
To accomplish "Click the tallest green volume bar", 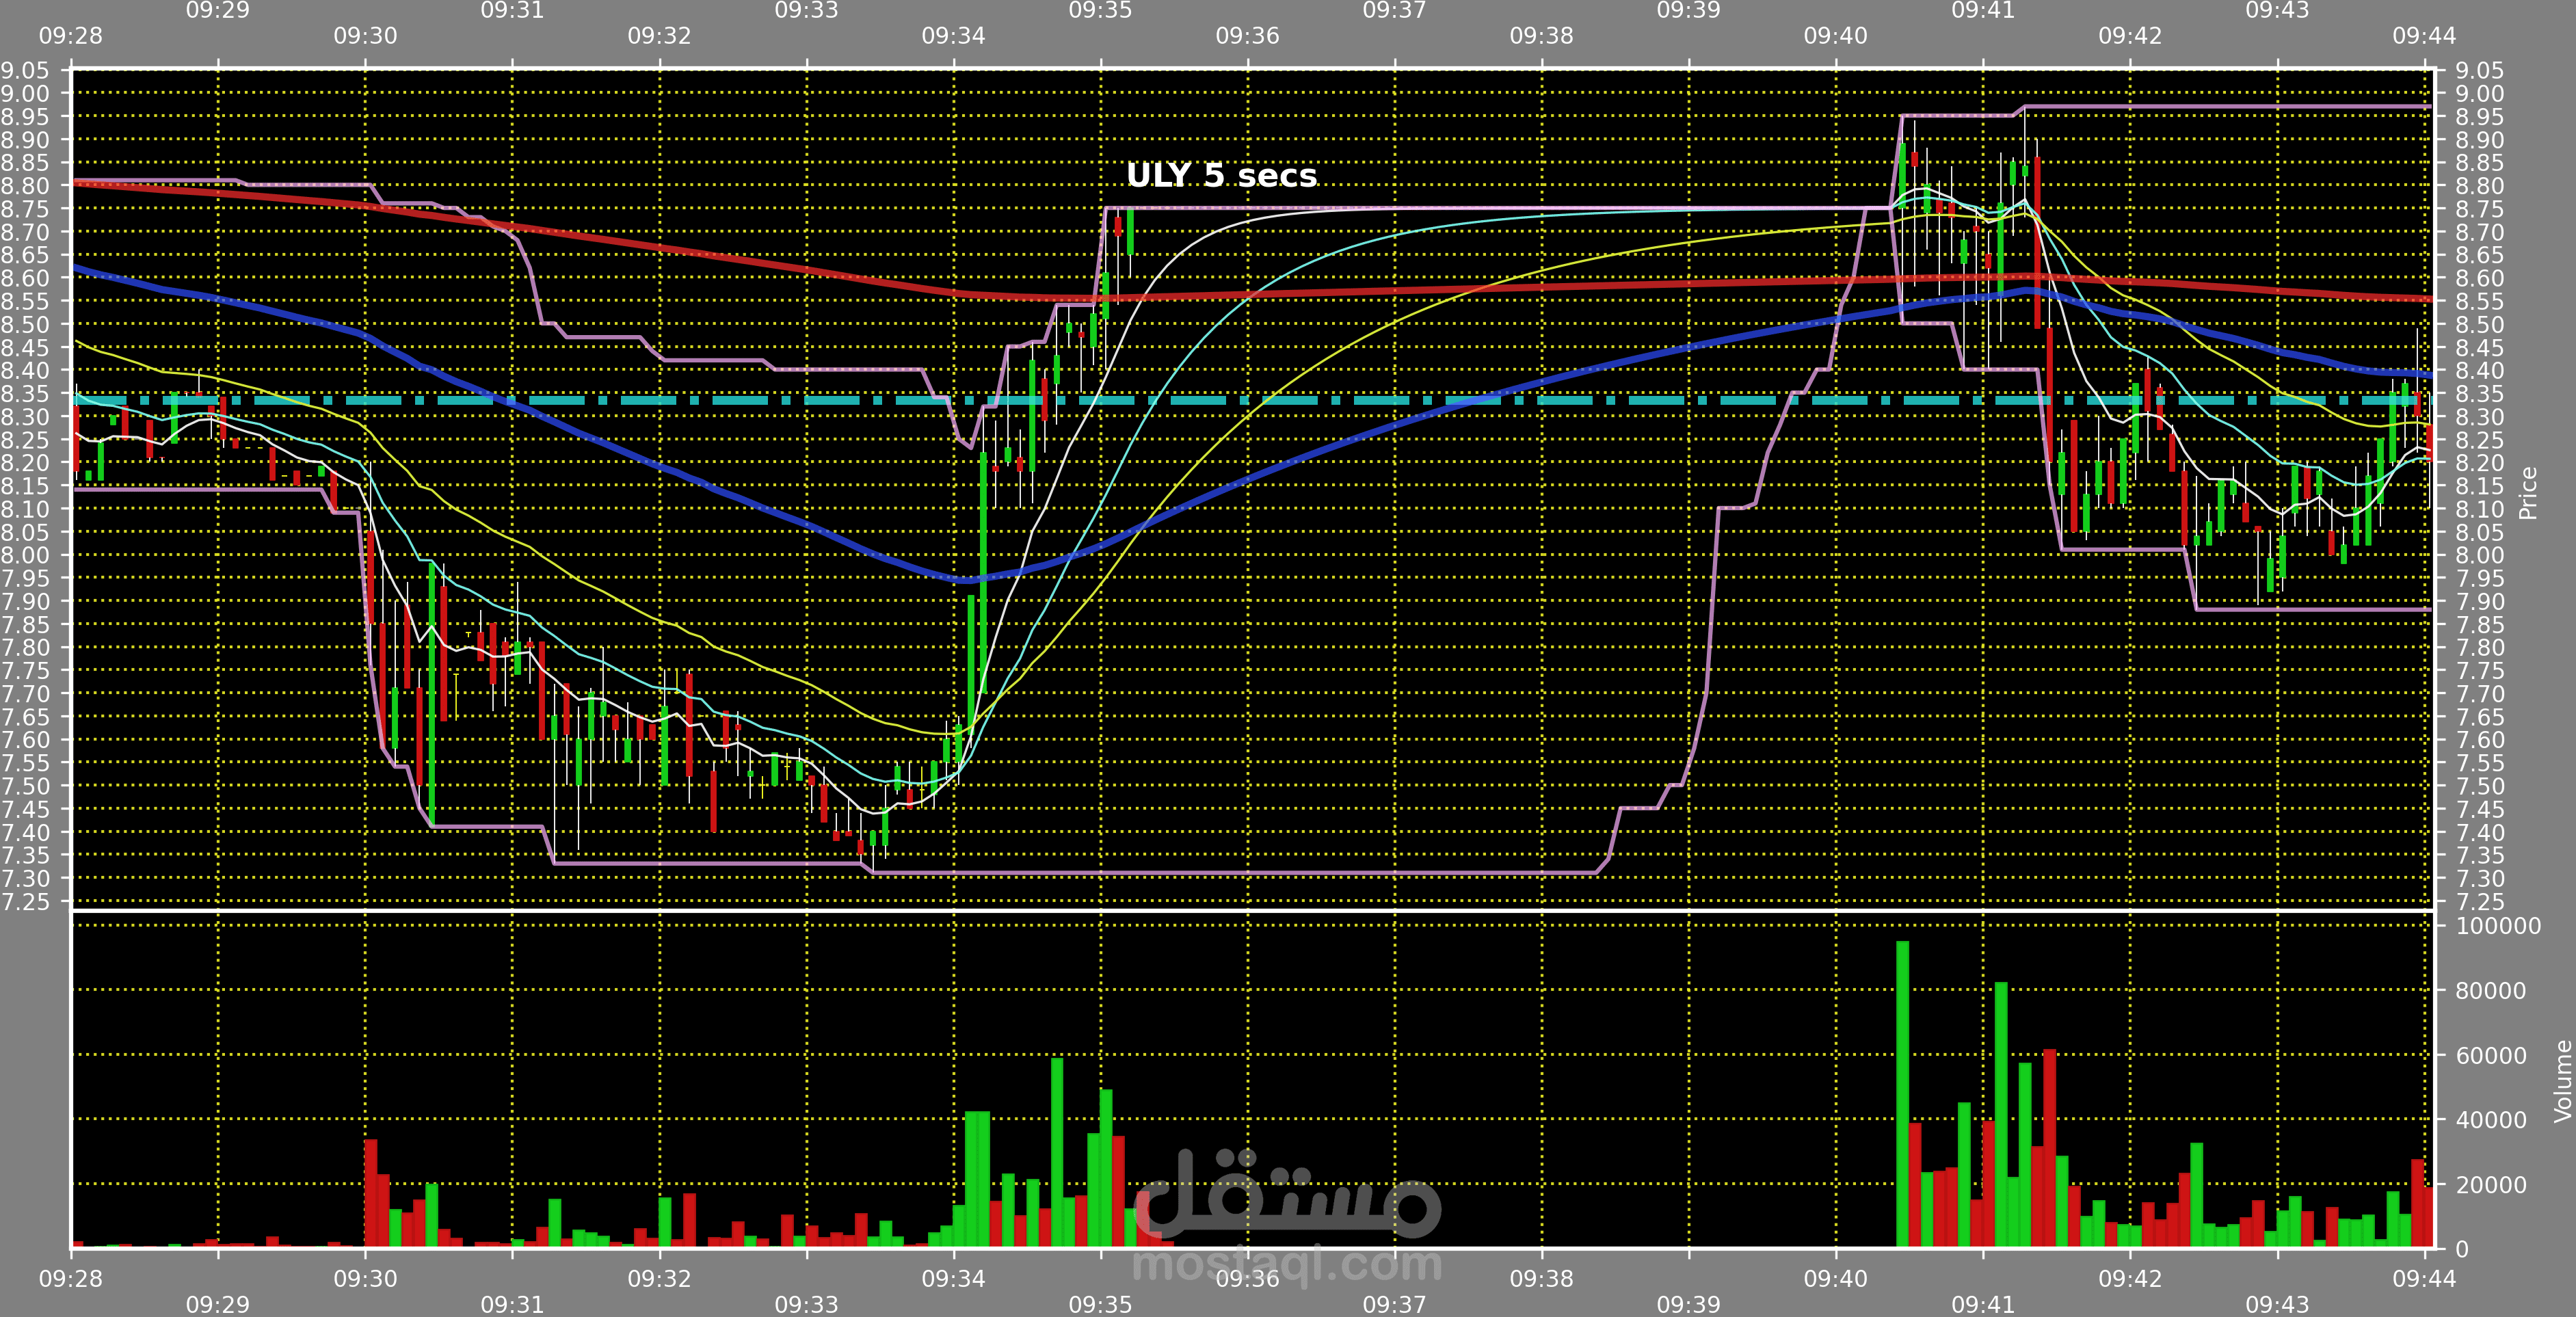I will [1902, 1095].
